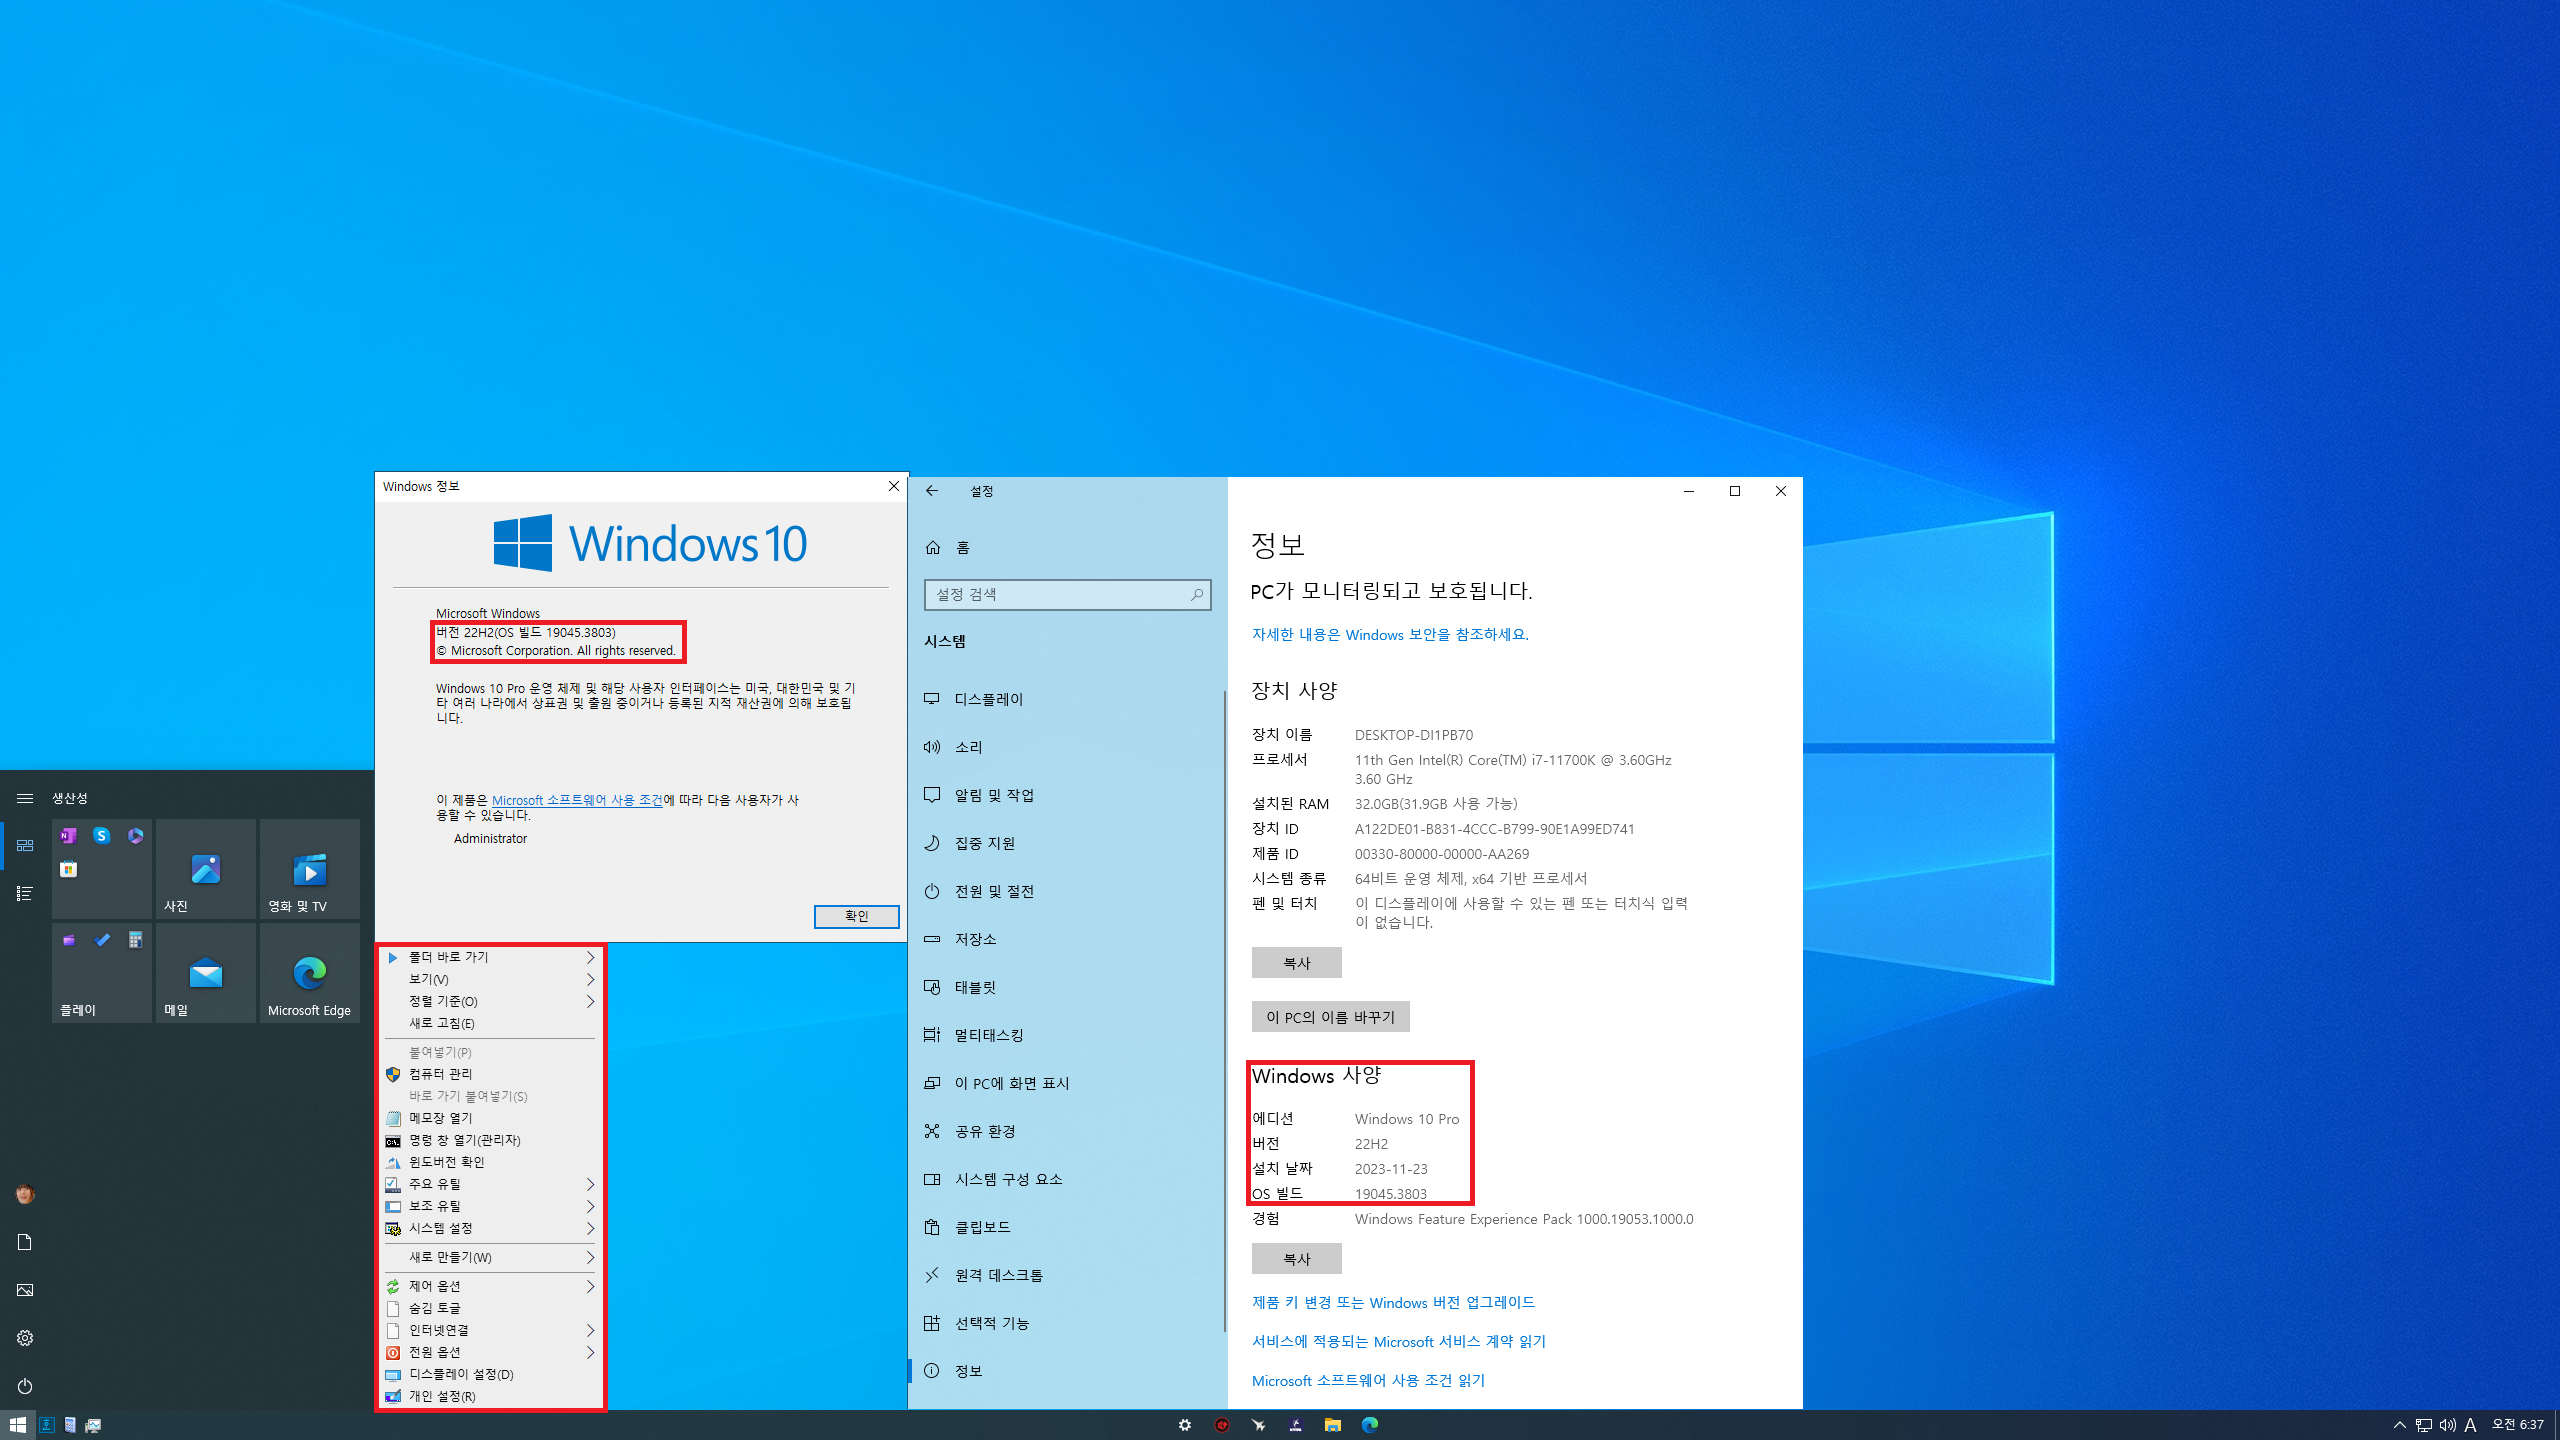This screenshot has height=1440, width=2560.
Task: Click 복사 button under Windows 사양
Action: pos(1296,1259)
